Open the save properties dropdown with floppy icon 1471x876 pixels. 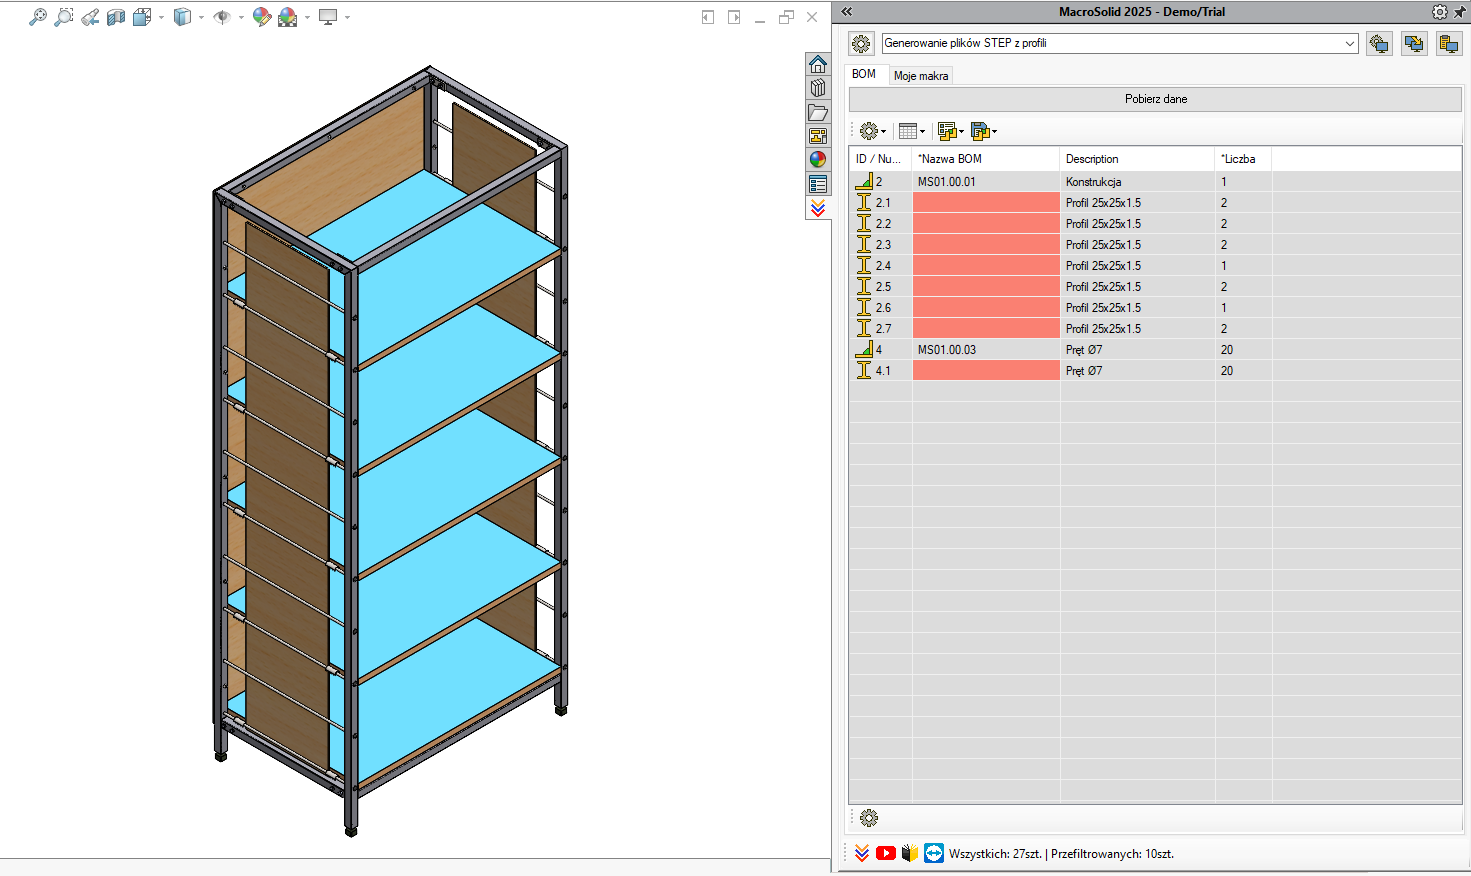984,131
